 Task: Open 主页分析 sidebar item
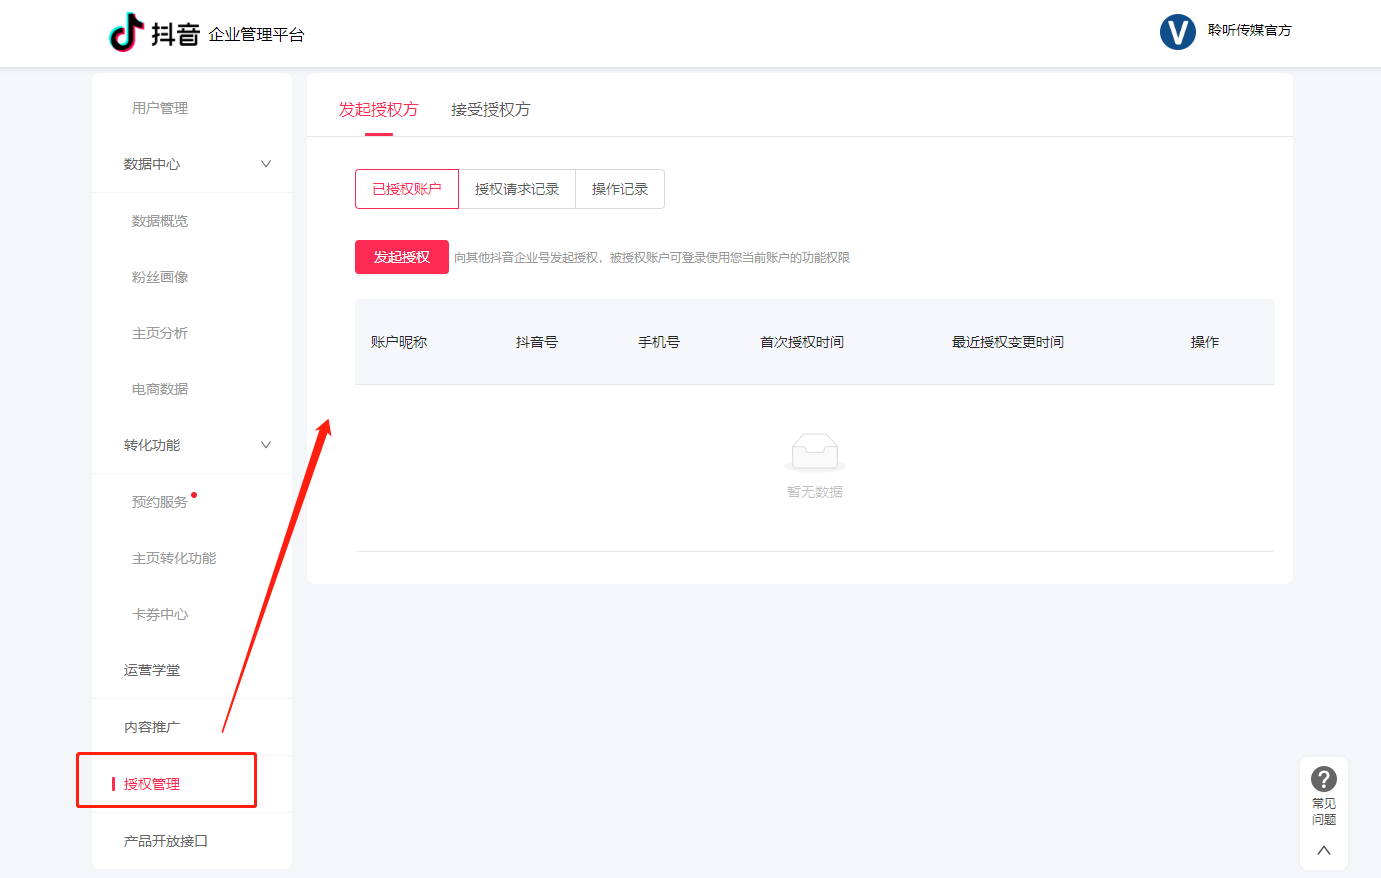(x=160, y=333)
